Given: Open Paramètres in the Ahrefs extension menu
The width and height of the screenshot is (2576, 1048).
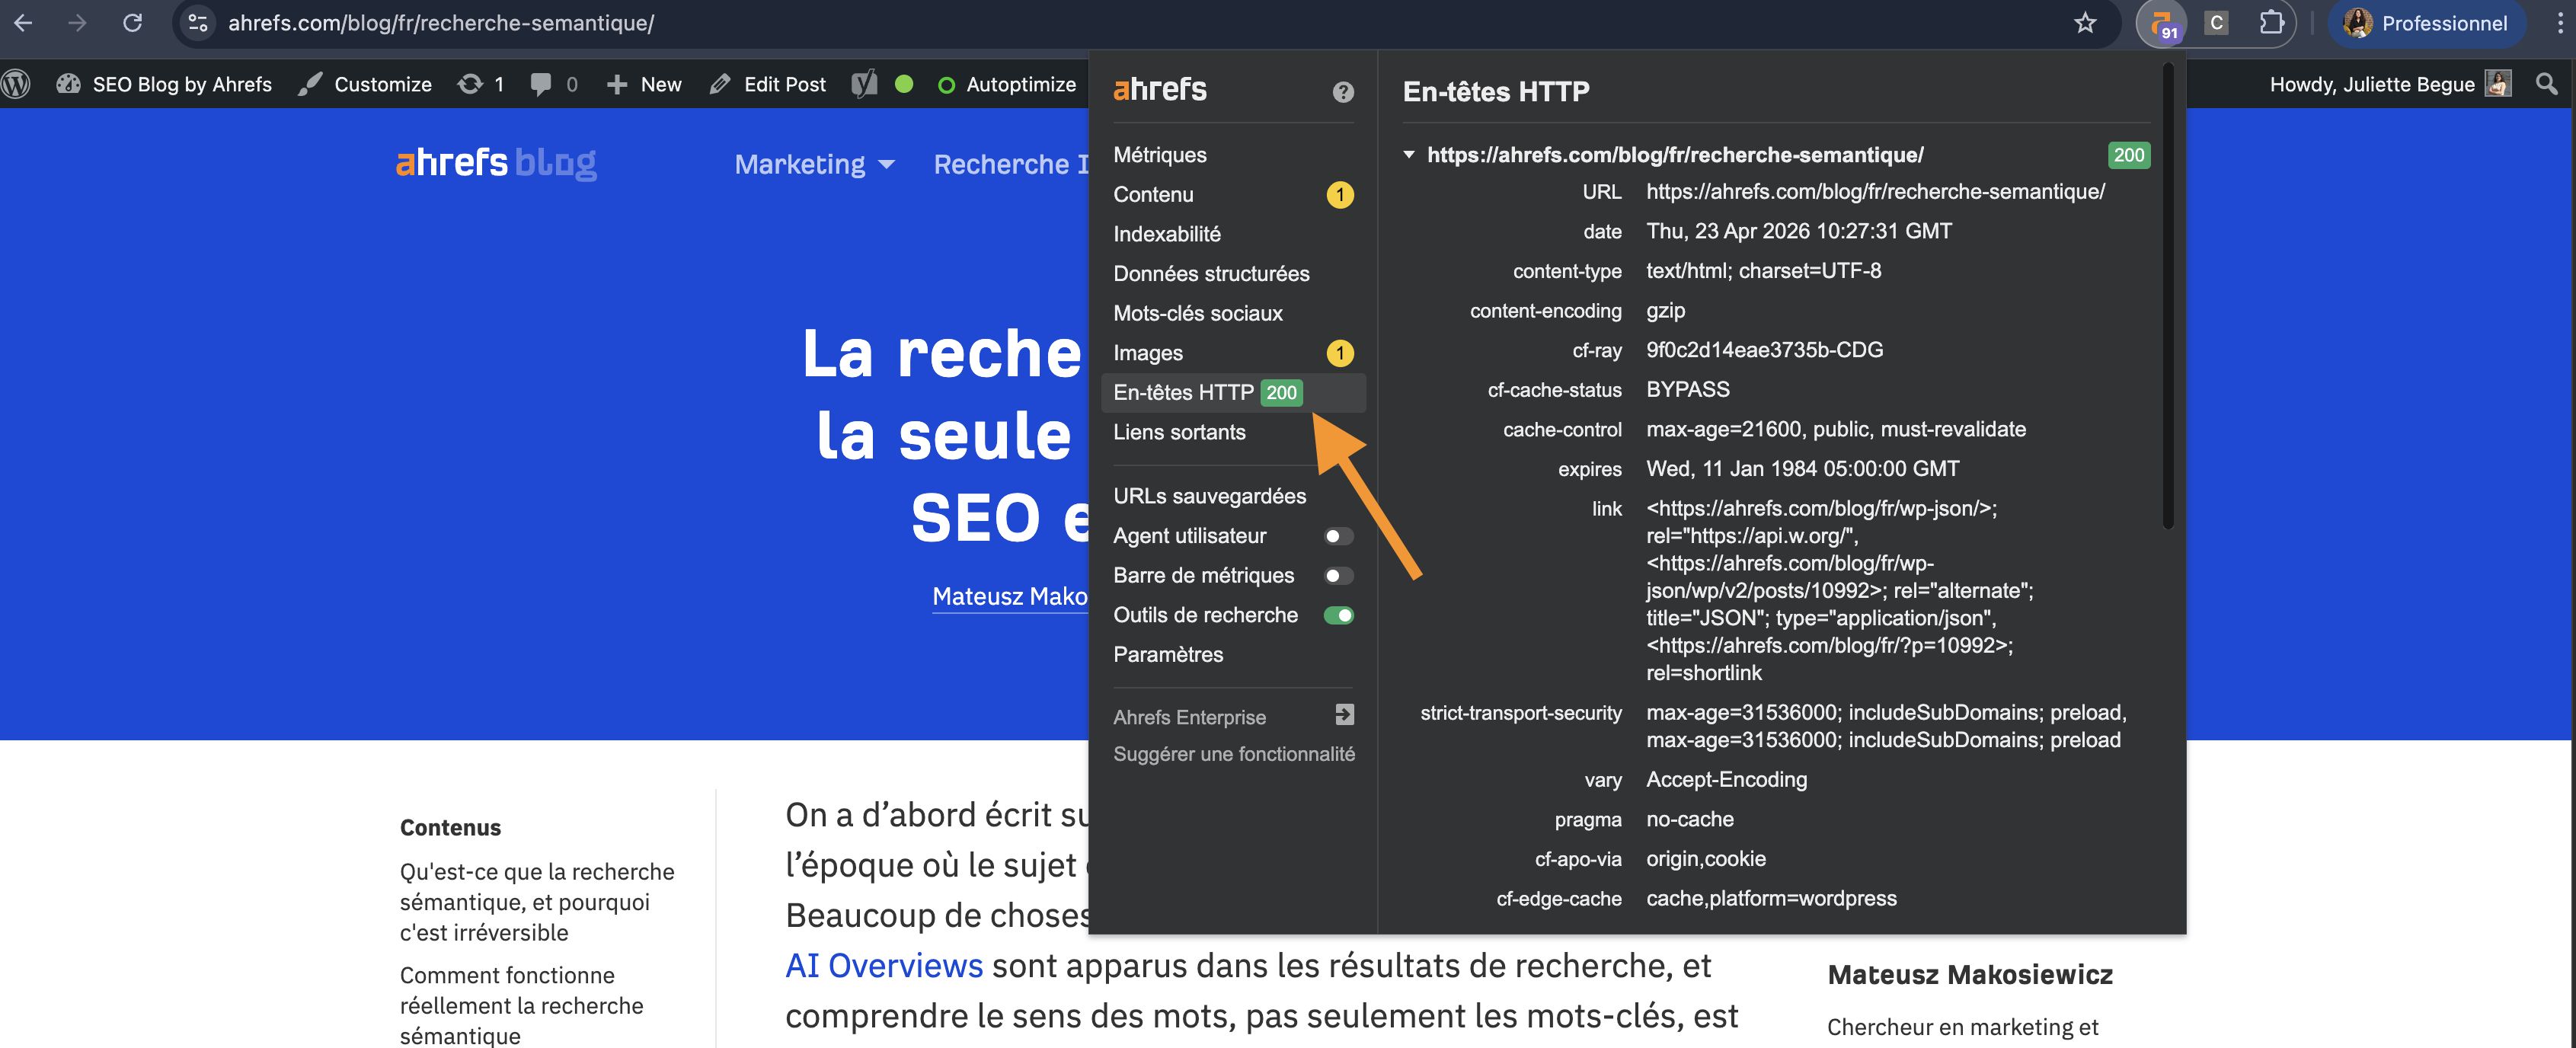Looking at the screenshot, I should coord(1168,654).
